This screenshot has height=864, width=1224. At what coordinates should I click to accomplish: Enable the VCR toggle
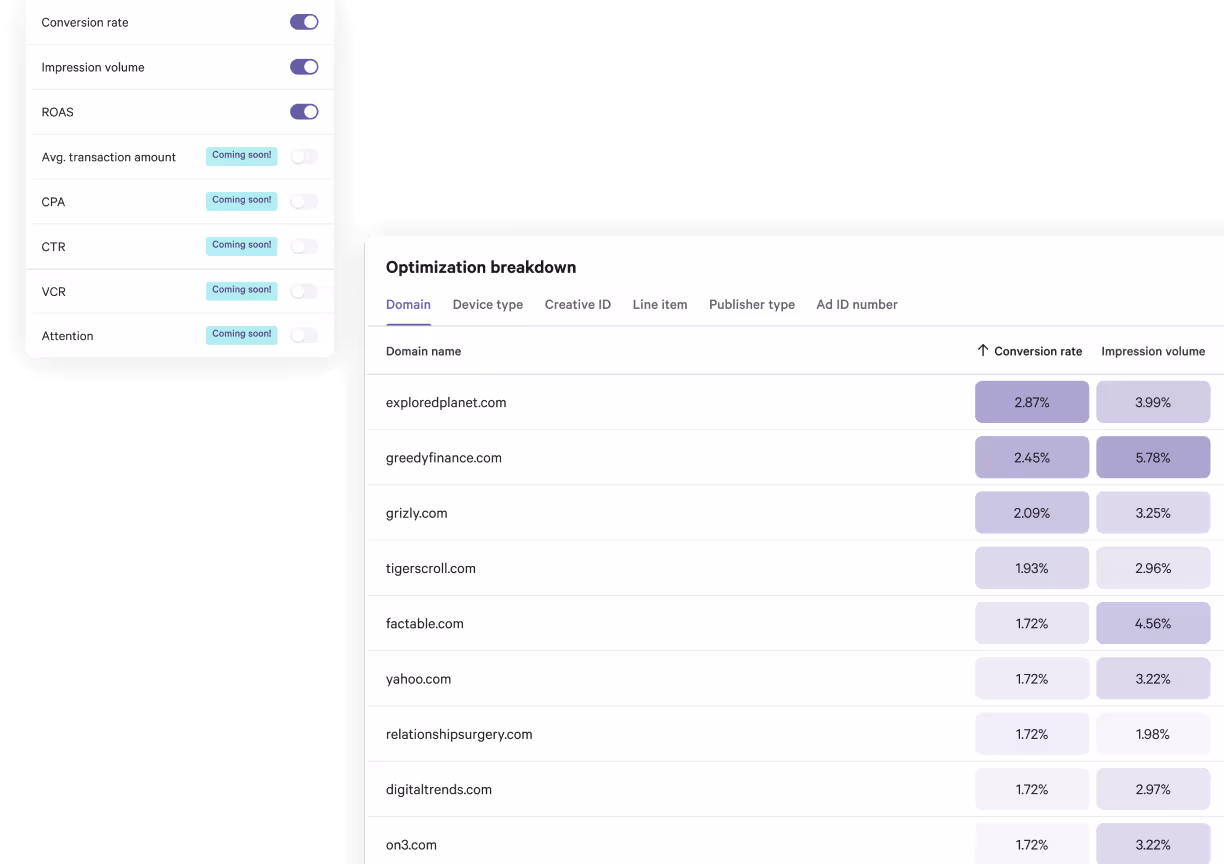[x=303, y=291]
